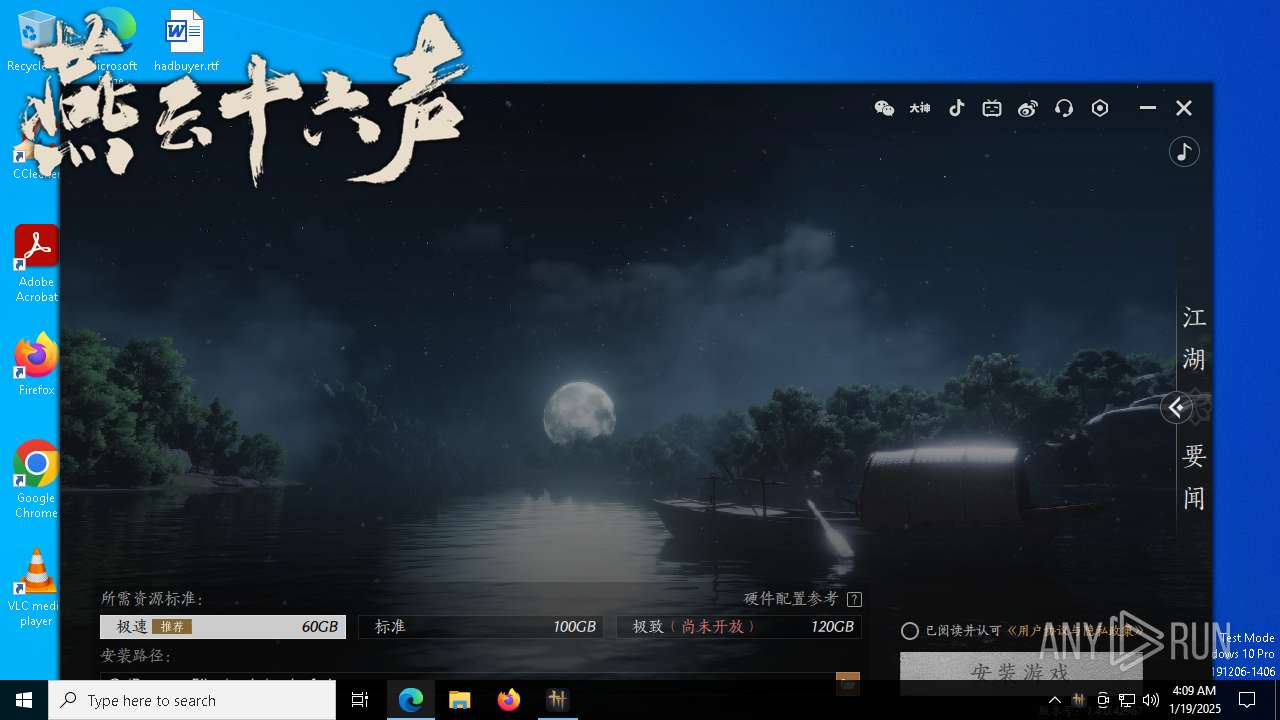This screenshot has width=1280, height=720.
Task: Open Google Chrome desktop shortcut
Action: 36,480
